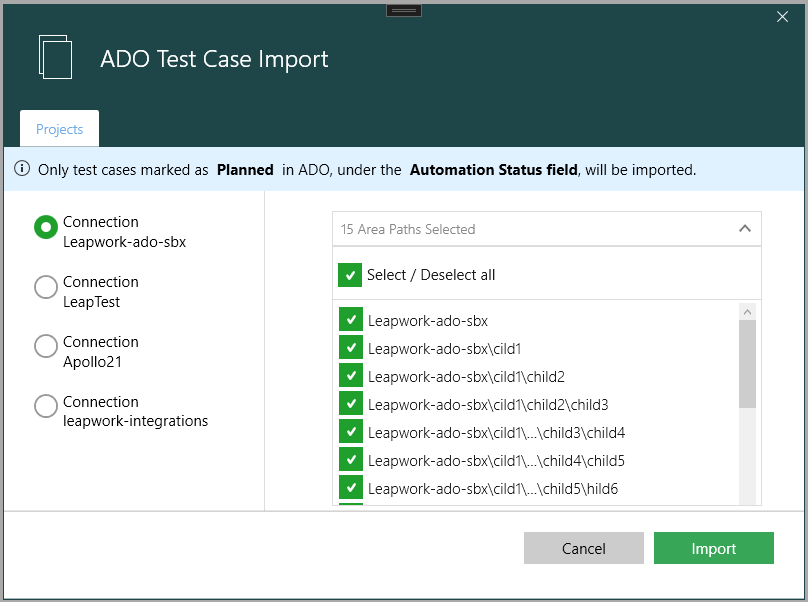The width and height of the screenshot is (808, 602).
Task: Untick the cild1\child2\child3 area path checkbox
Action: tap(351, 404)
